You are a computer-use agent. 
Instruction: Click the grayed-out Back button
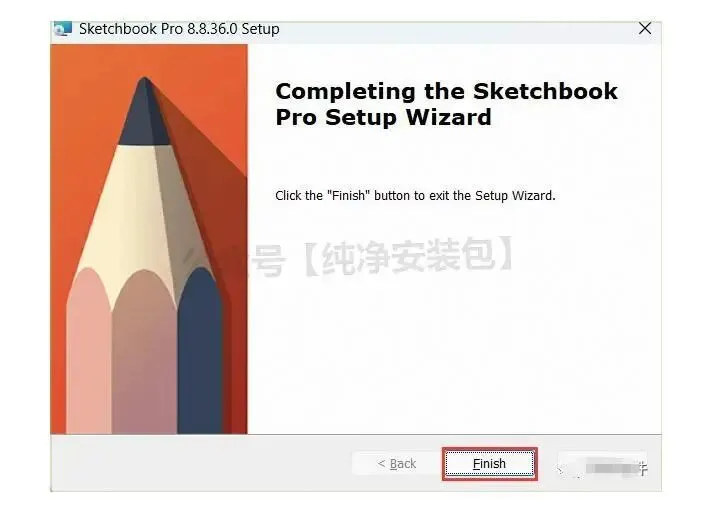(x=397, y=463)
